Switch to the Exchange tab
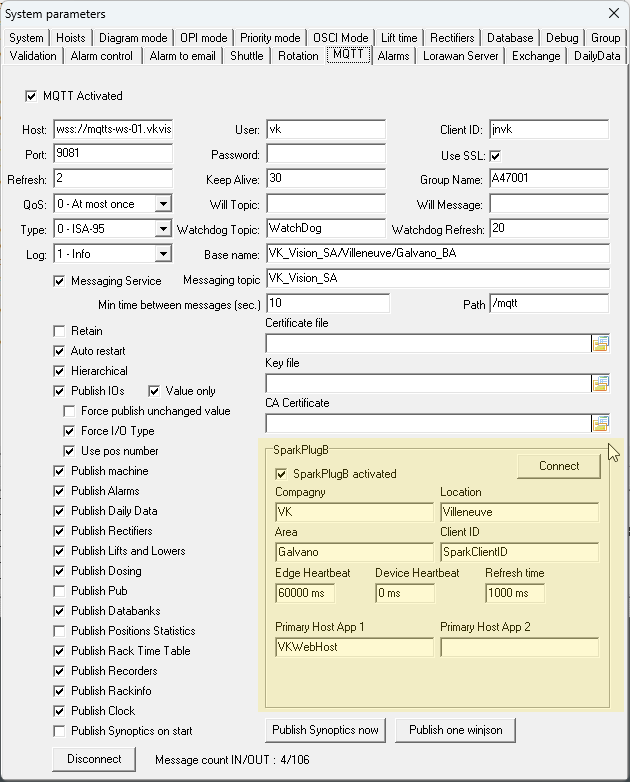Viewport: 630px width, 782px height. 536,56
